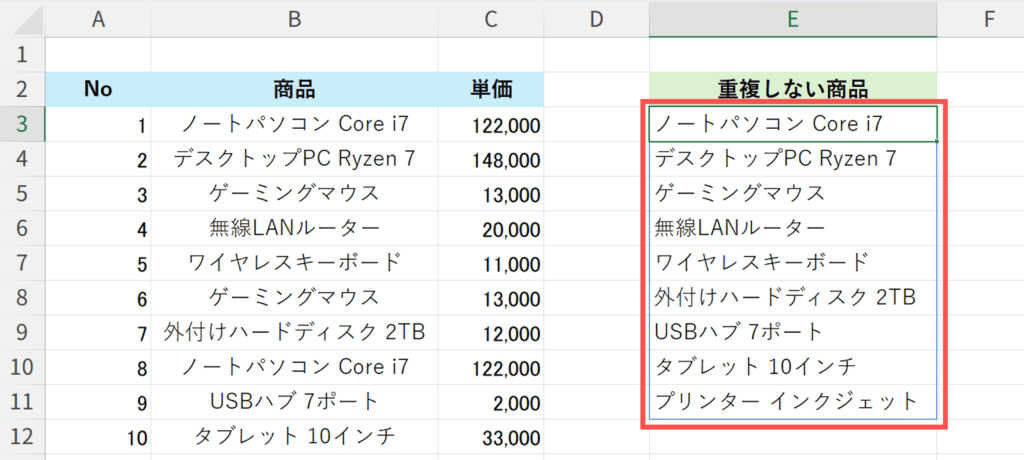The image size is (1024, 460).
Task: Select ワイヤレスキーボード in column B
Action: click(294, 263)
